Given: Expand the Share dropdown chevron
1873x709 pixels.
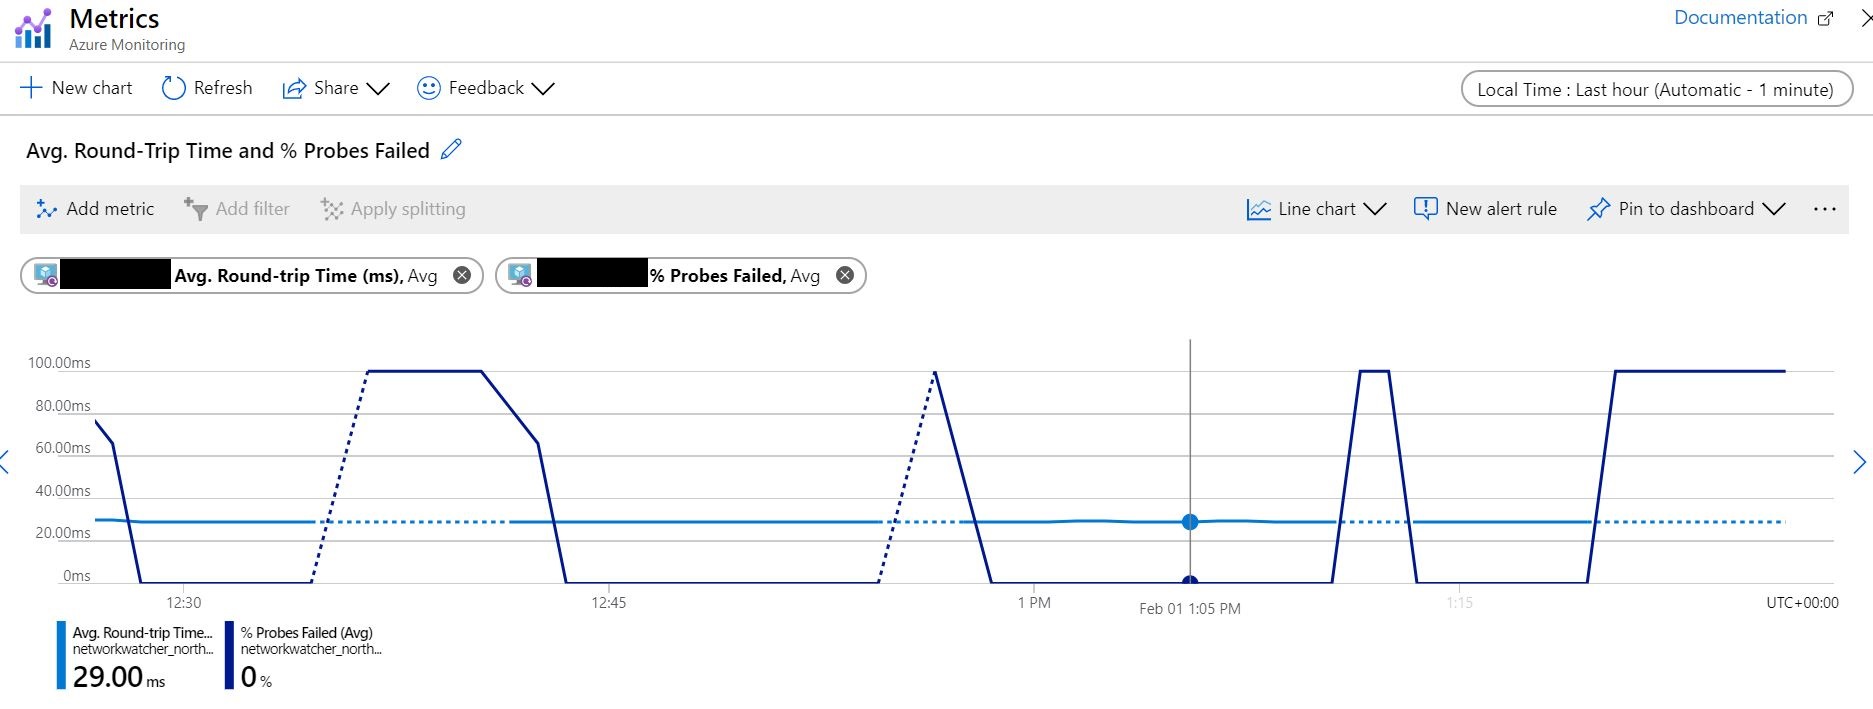Looking at the screenshot, I should click(x=378, y=89).
